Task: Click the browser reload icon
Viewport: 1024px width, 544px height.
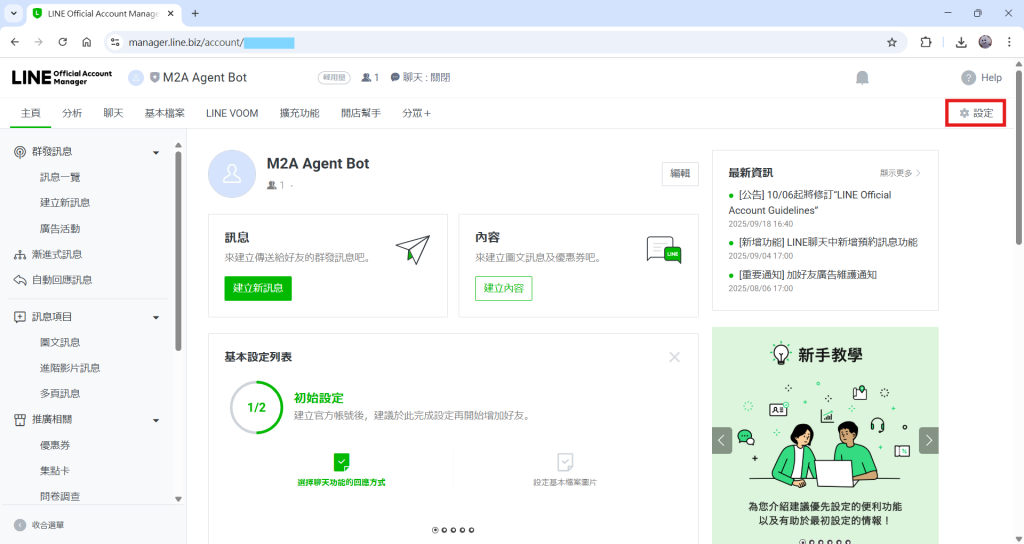Action: (63, 42)
